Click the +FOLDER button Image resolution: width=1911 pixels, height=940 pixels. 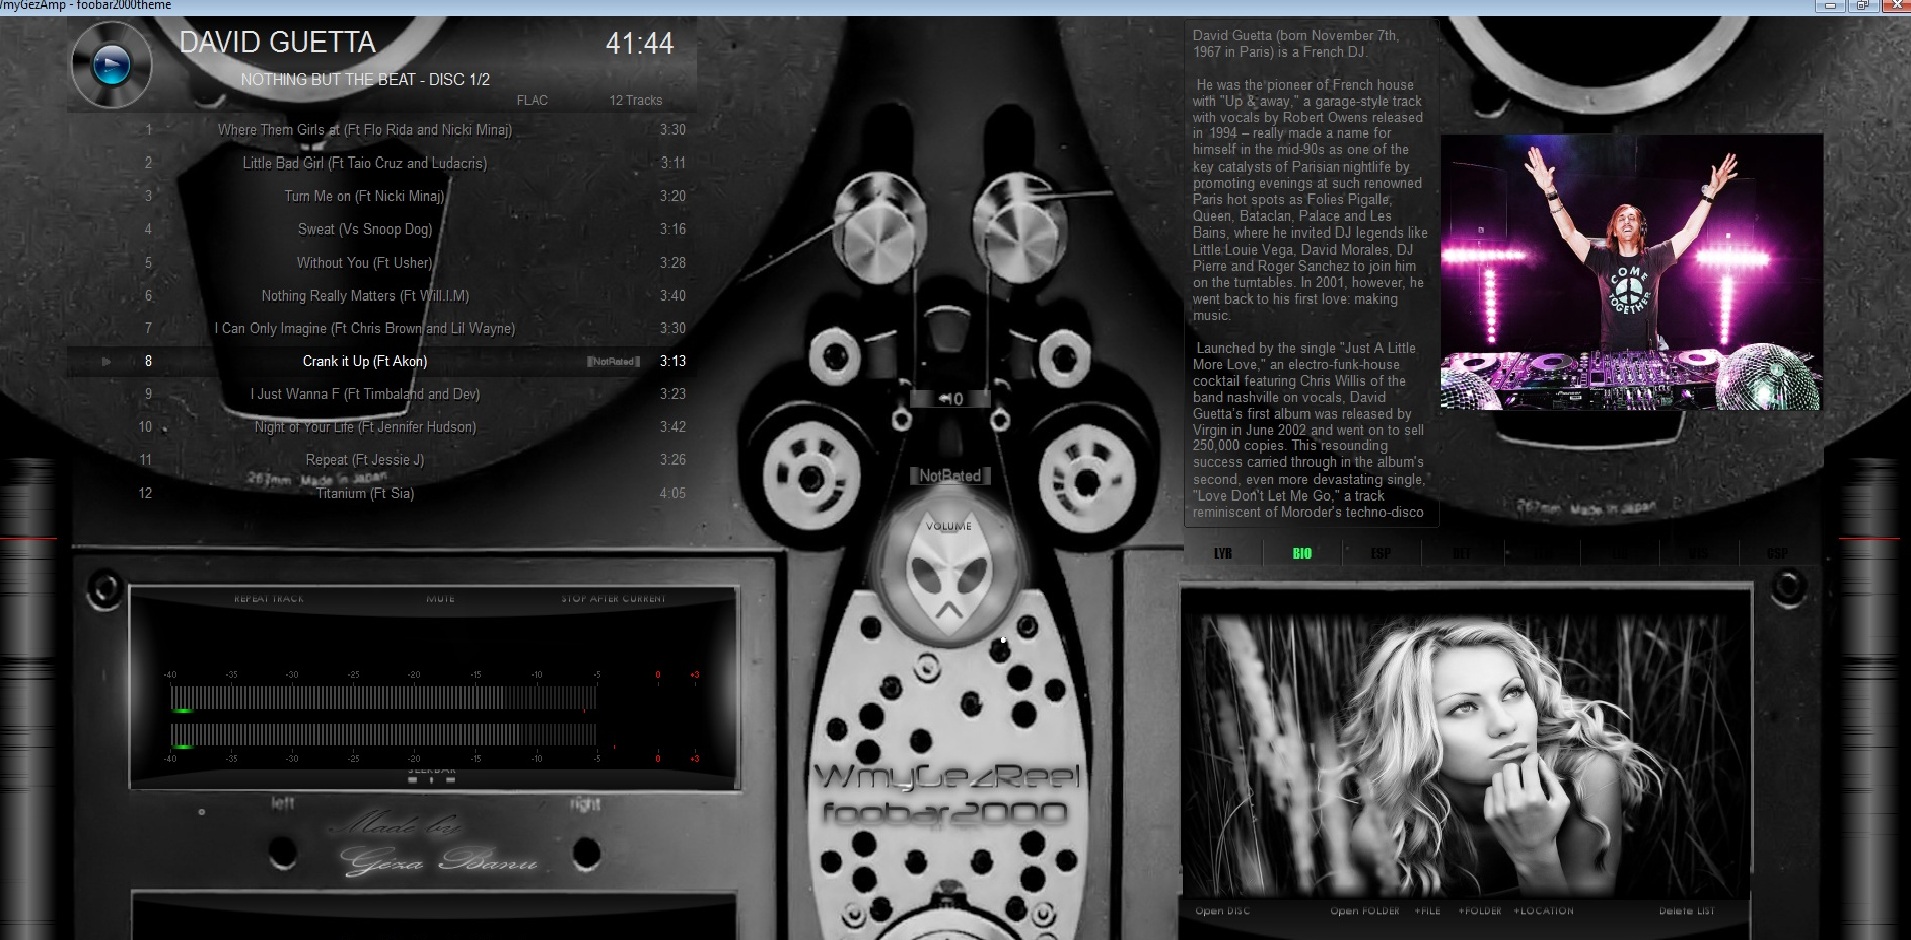coord(1480,911)
